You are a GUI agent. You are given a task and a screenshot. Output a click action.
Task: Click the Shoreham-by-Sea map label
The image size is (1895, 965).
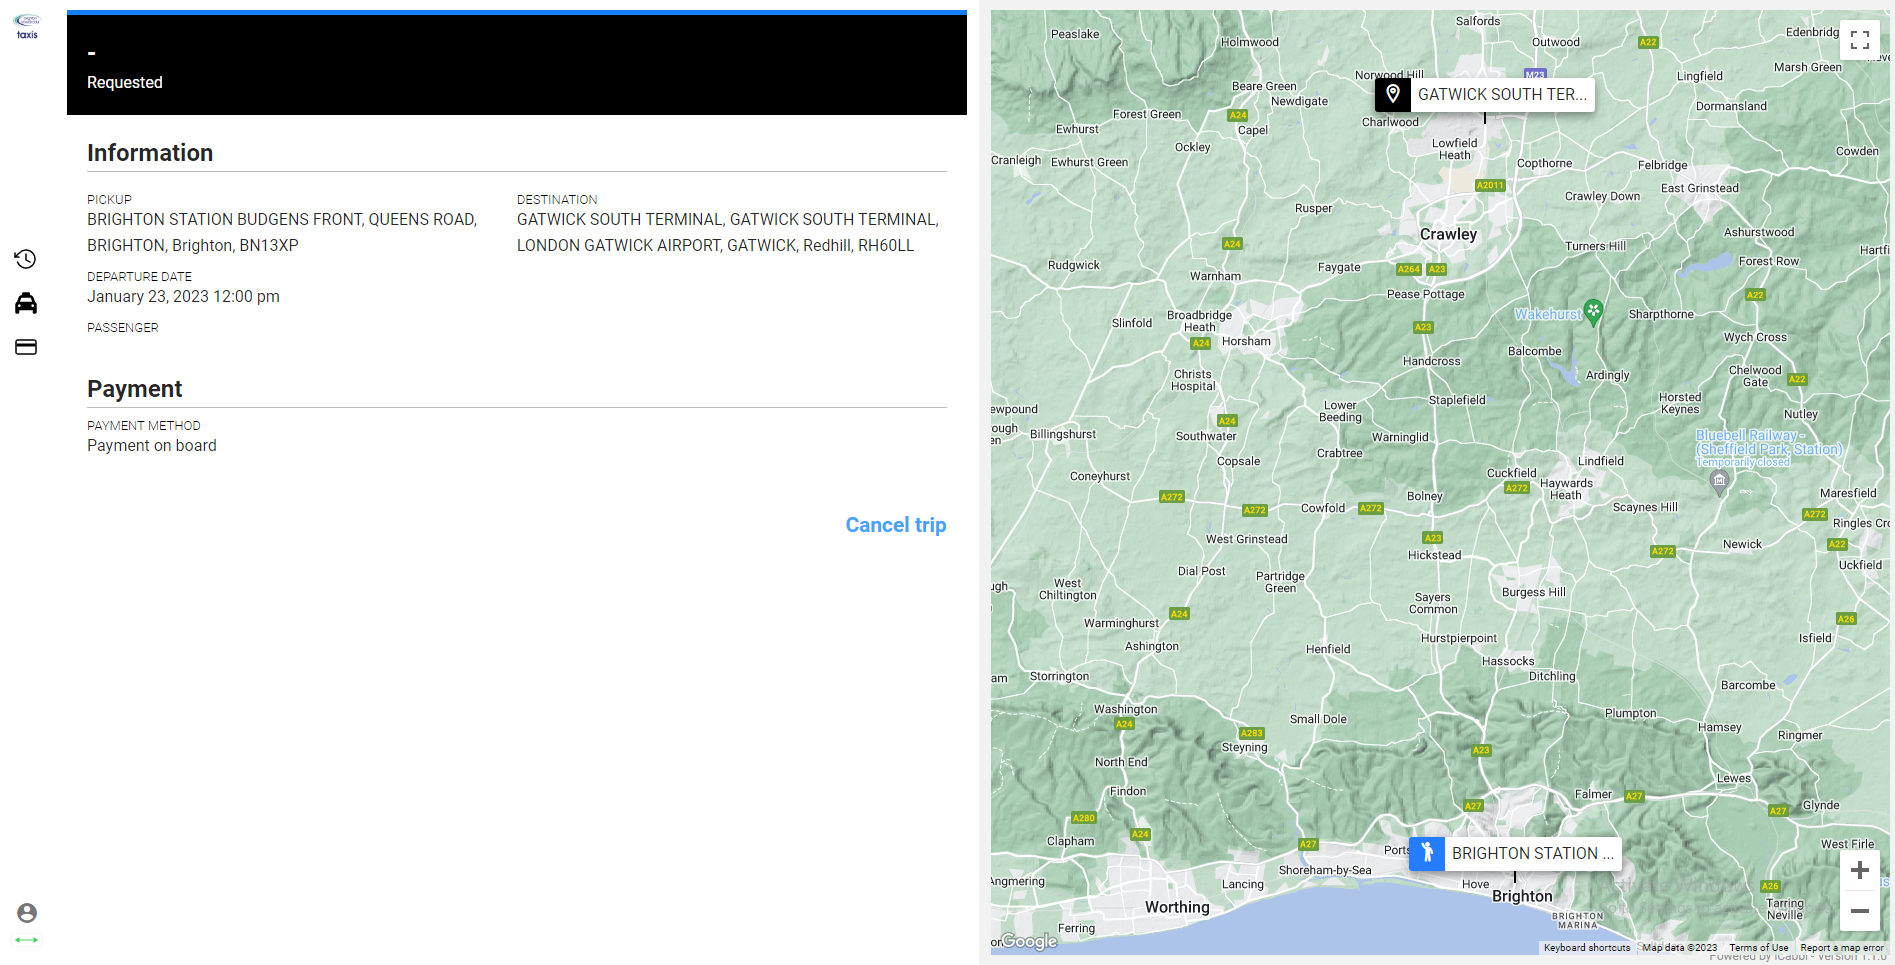point(1325,870)
